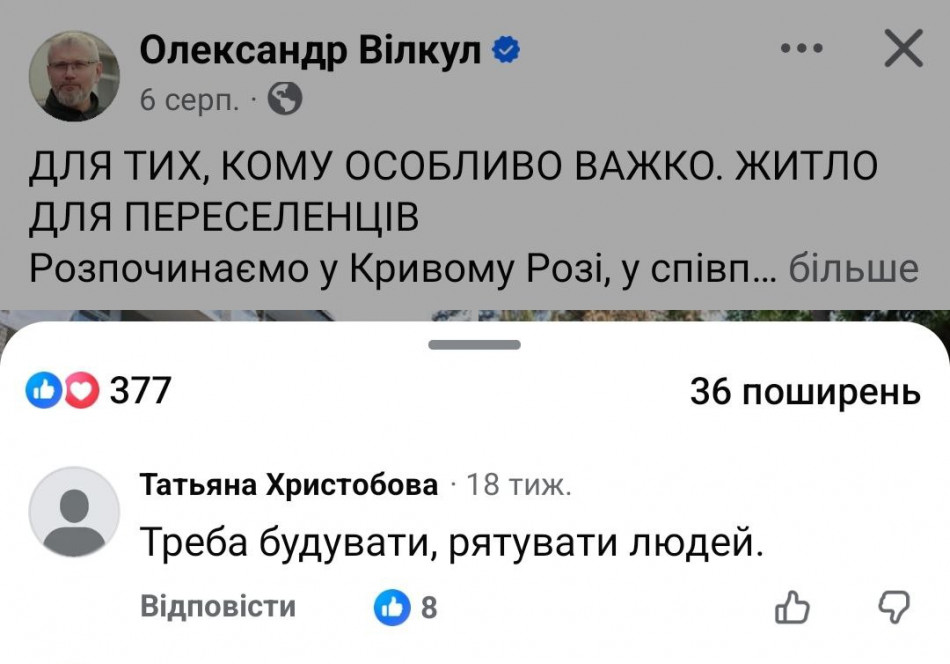The image size is (950, 664).
Task: Open the 377 reactions list
Action: tap(140, 391)
